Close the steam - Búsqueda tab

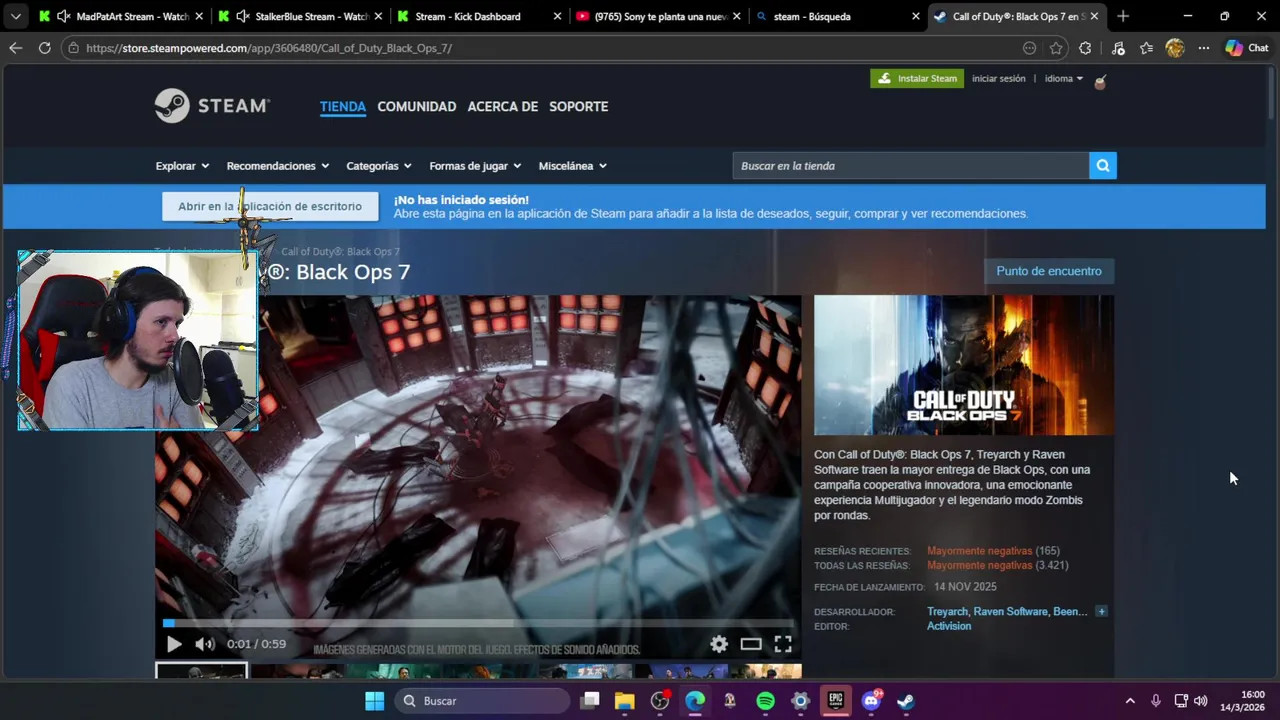click(915, 16)
